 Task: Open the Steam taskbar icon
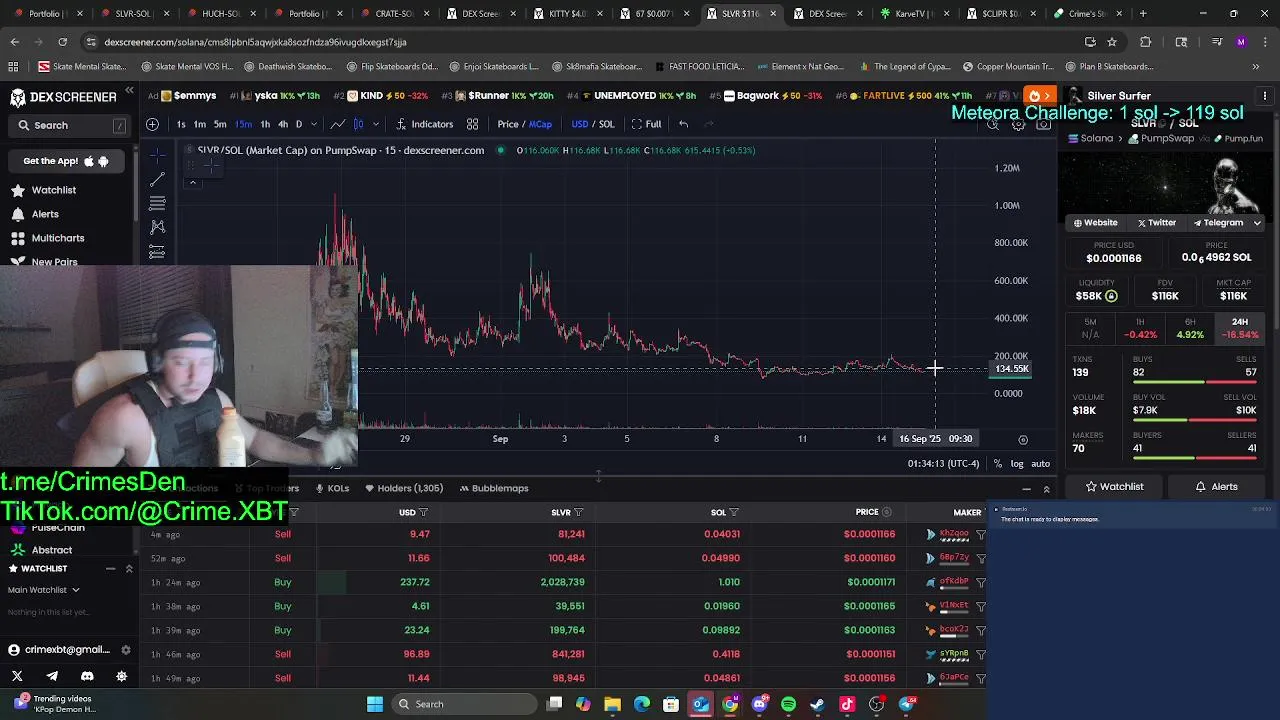[x=818, y=704]
